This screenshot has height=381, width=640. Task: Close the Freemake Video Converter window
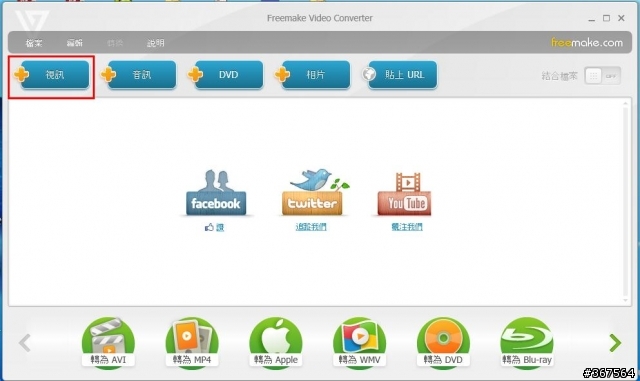click(621, 18)
